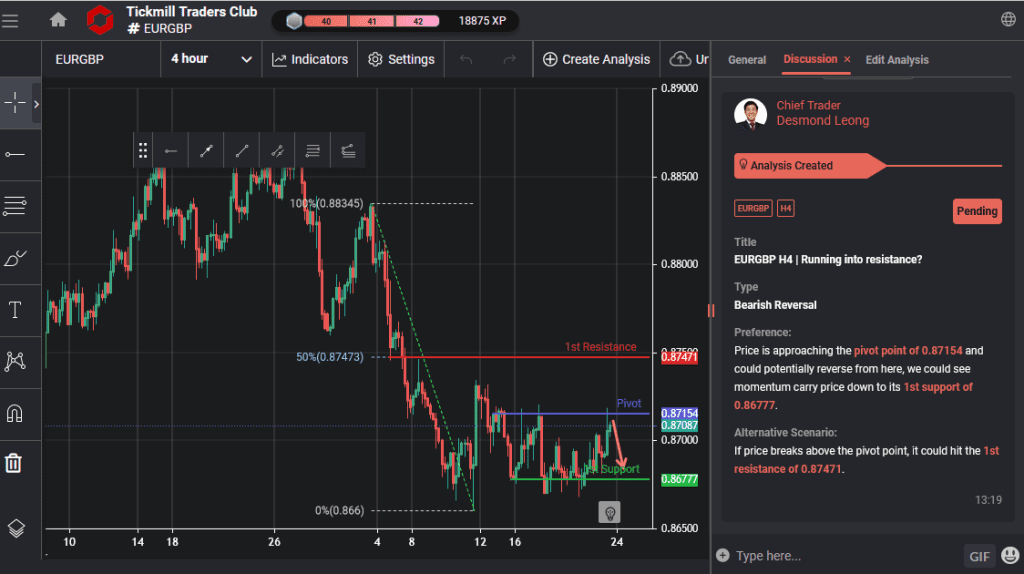The image size is (1024, 574).
Task: Click the EURGBP tag badge
Action: 753,208
